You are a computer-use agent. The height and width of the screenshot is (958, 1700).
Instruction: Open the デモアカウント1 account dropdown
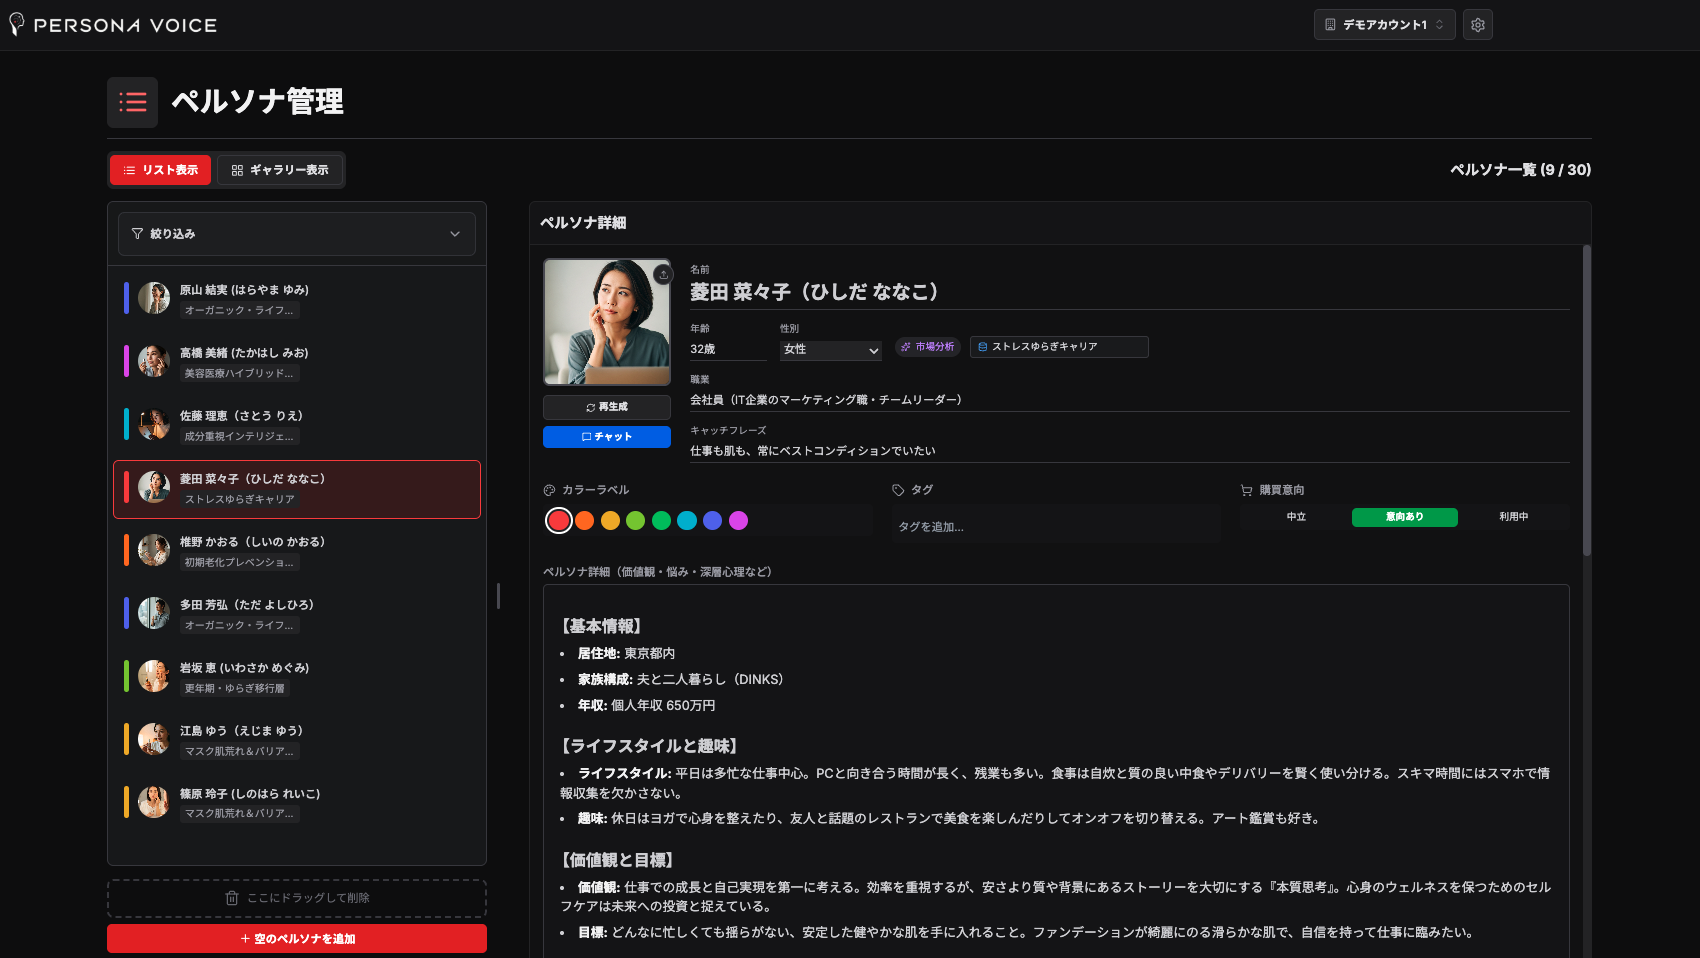[1384, 24]
